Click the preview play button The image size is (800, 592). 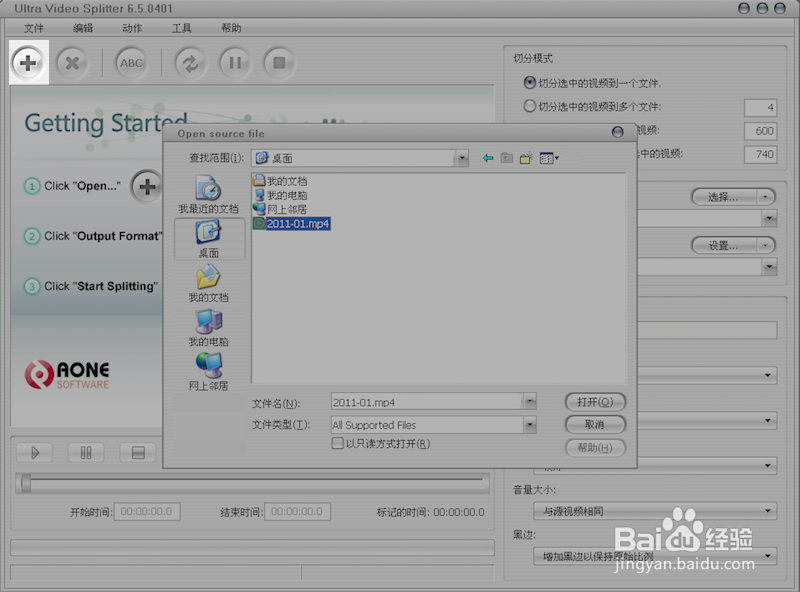point(35,453)
